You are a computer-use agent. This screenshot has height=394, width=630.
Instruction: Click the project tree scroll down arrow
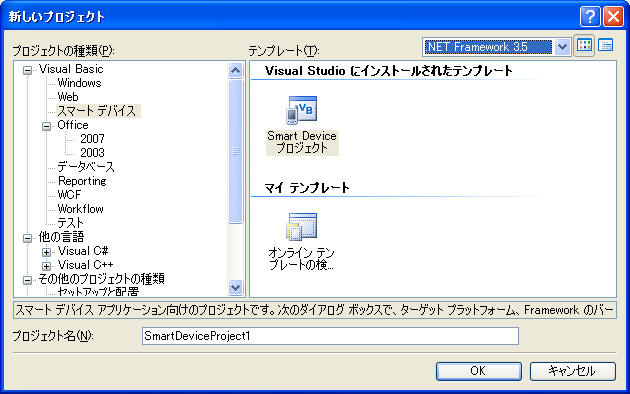coord(235,287)
